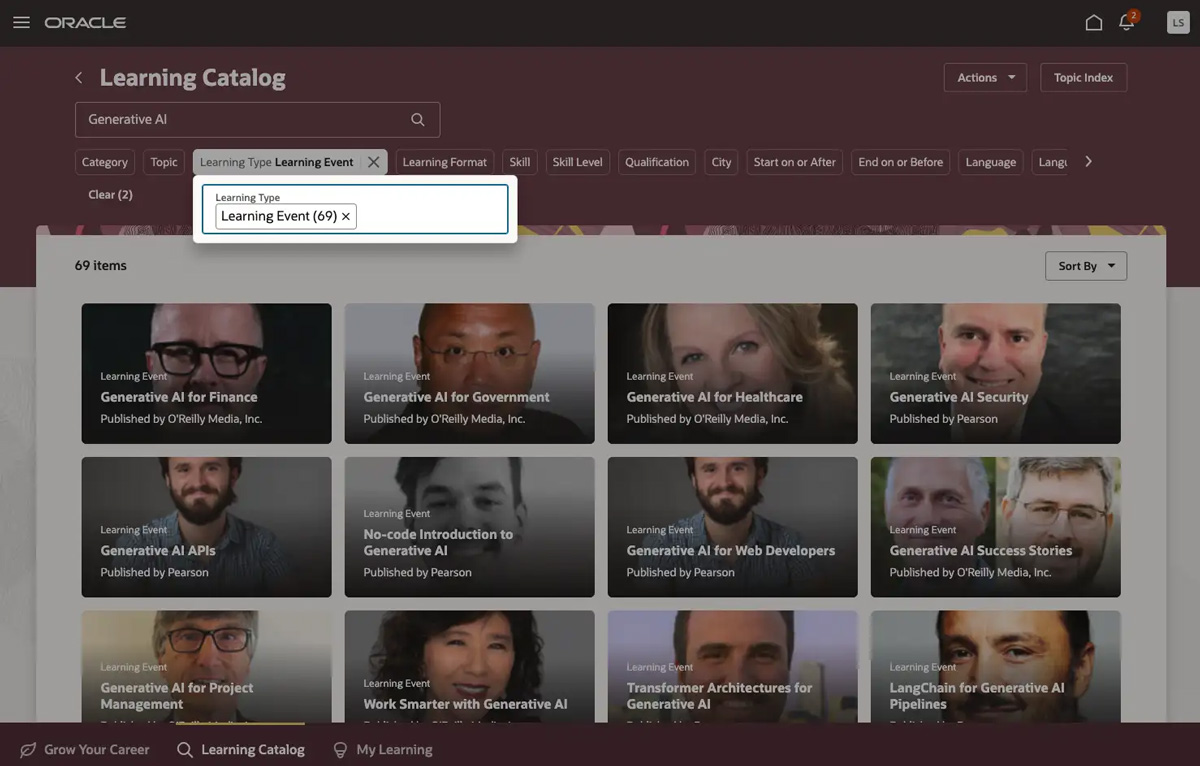Open the Category filter

(x=105, y=162)
